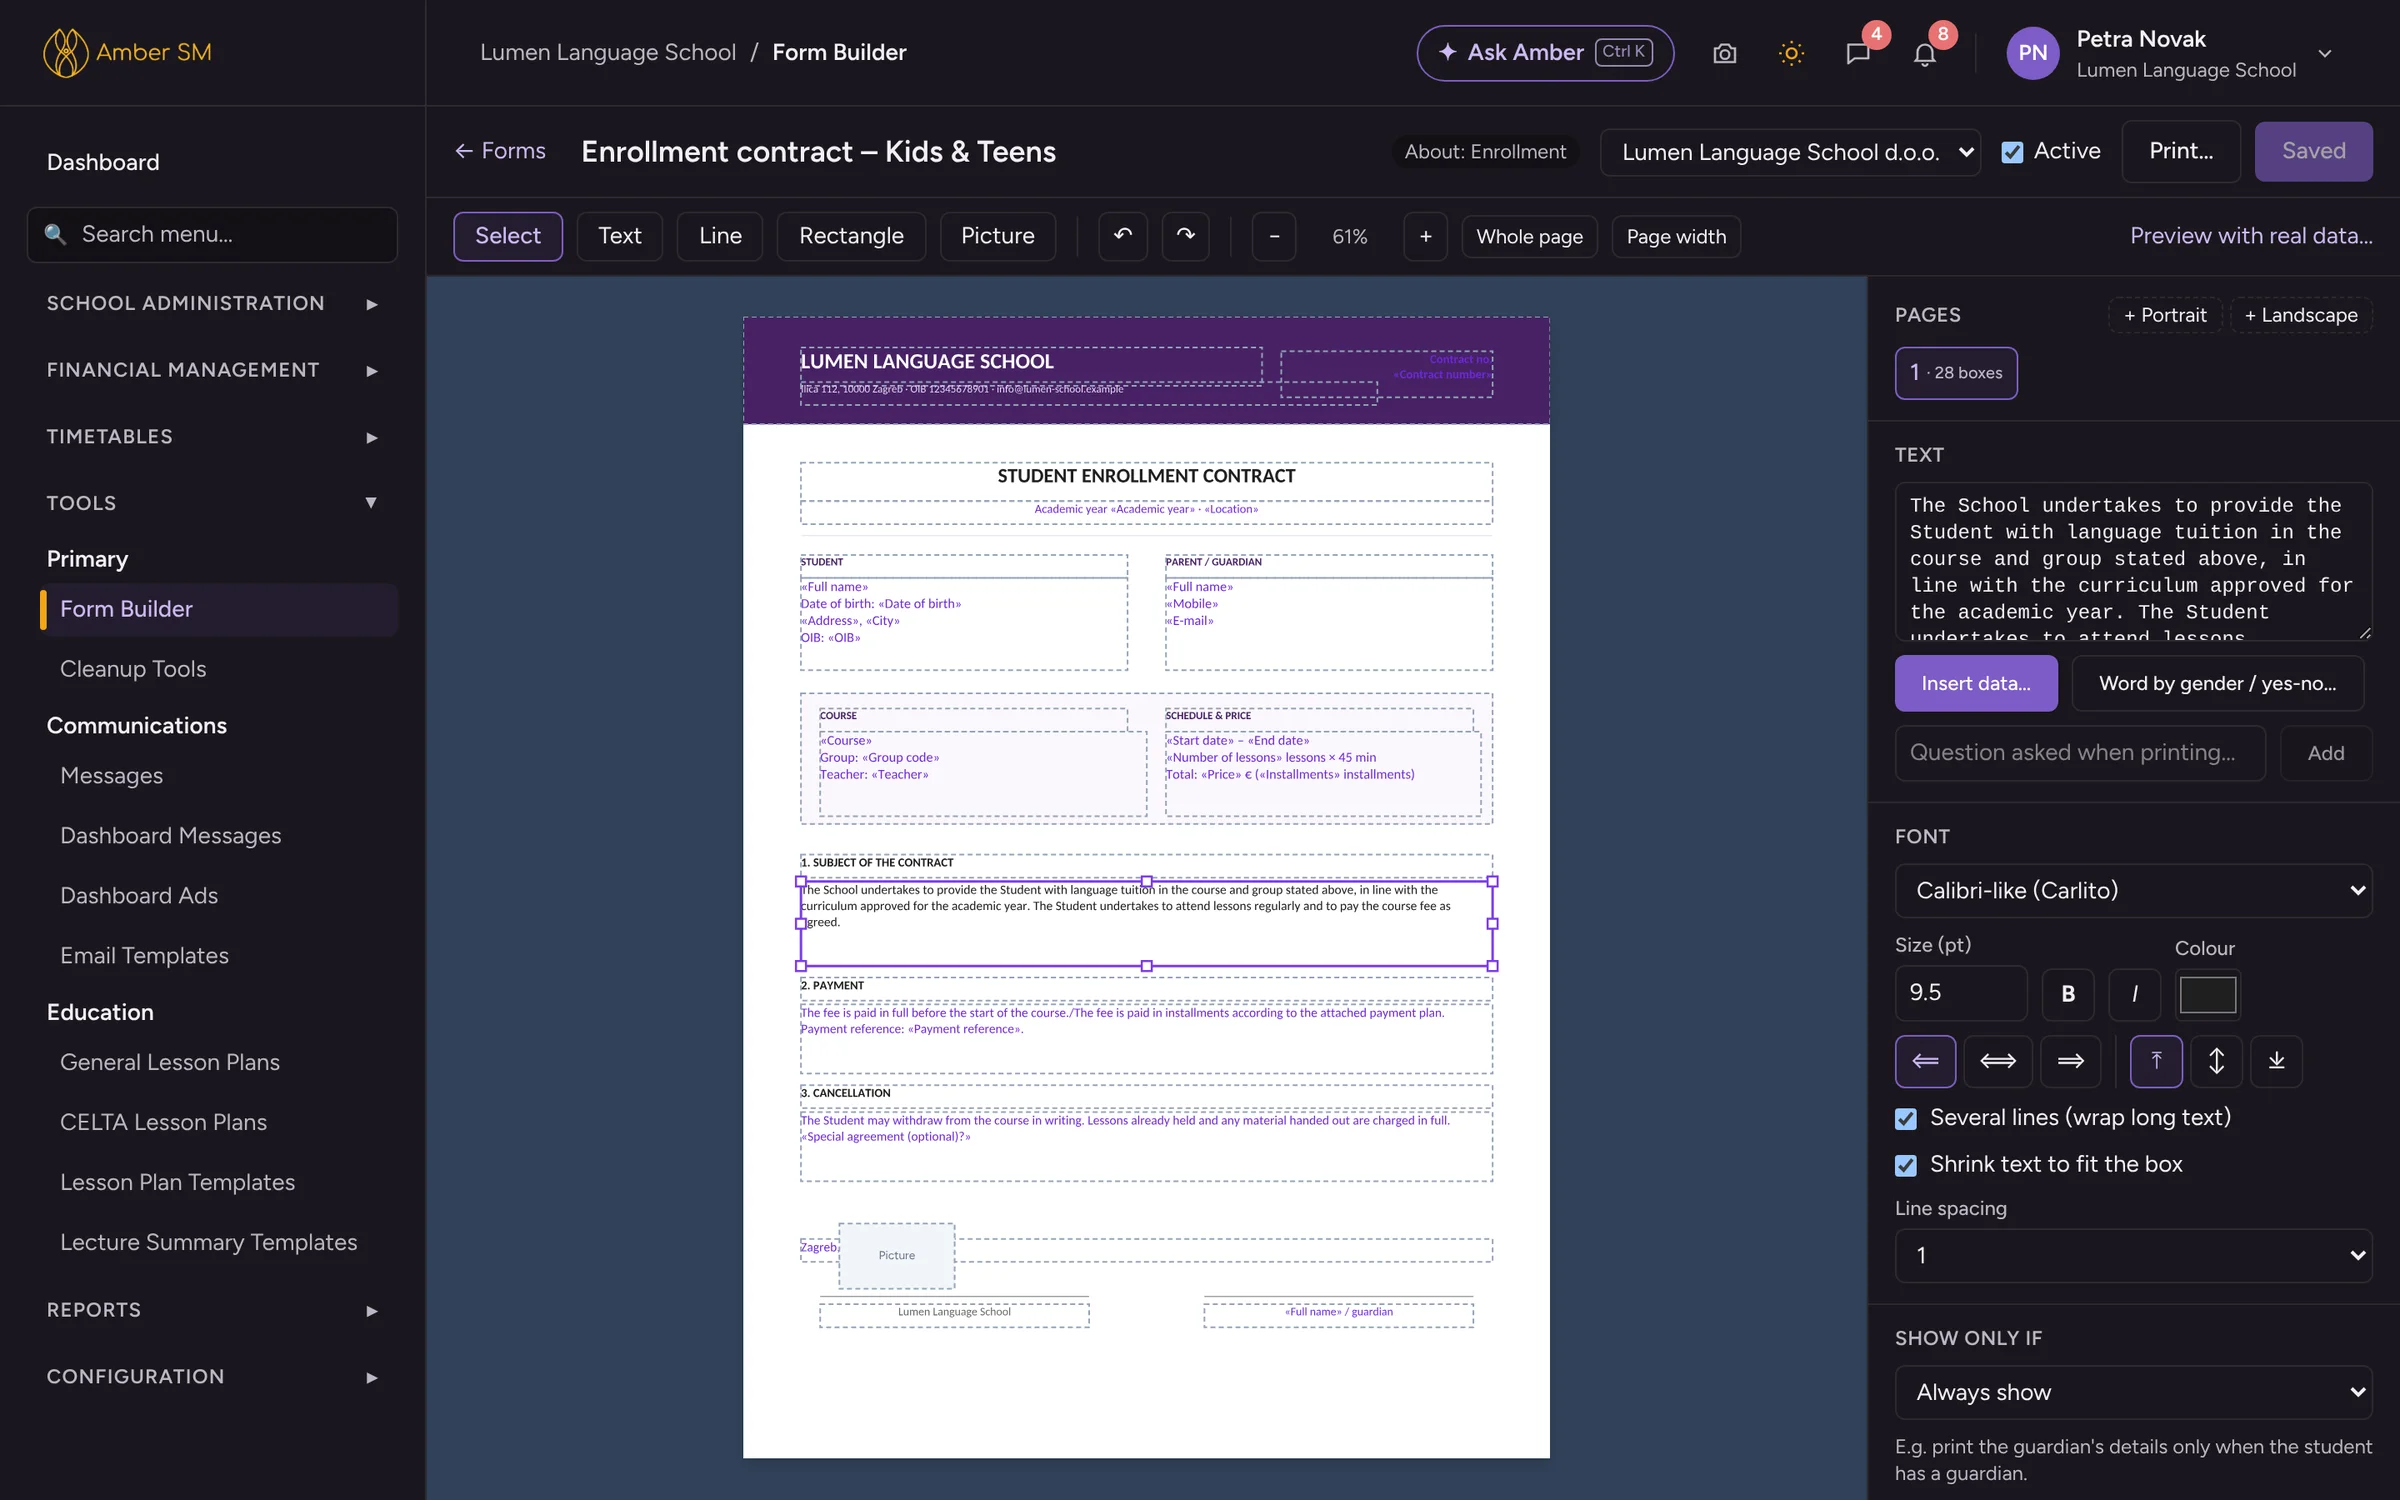Click the redo arrow icon

point(1186,236)
